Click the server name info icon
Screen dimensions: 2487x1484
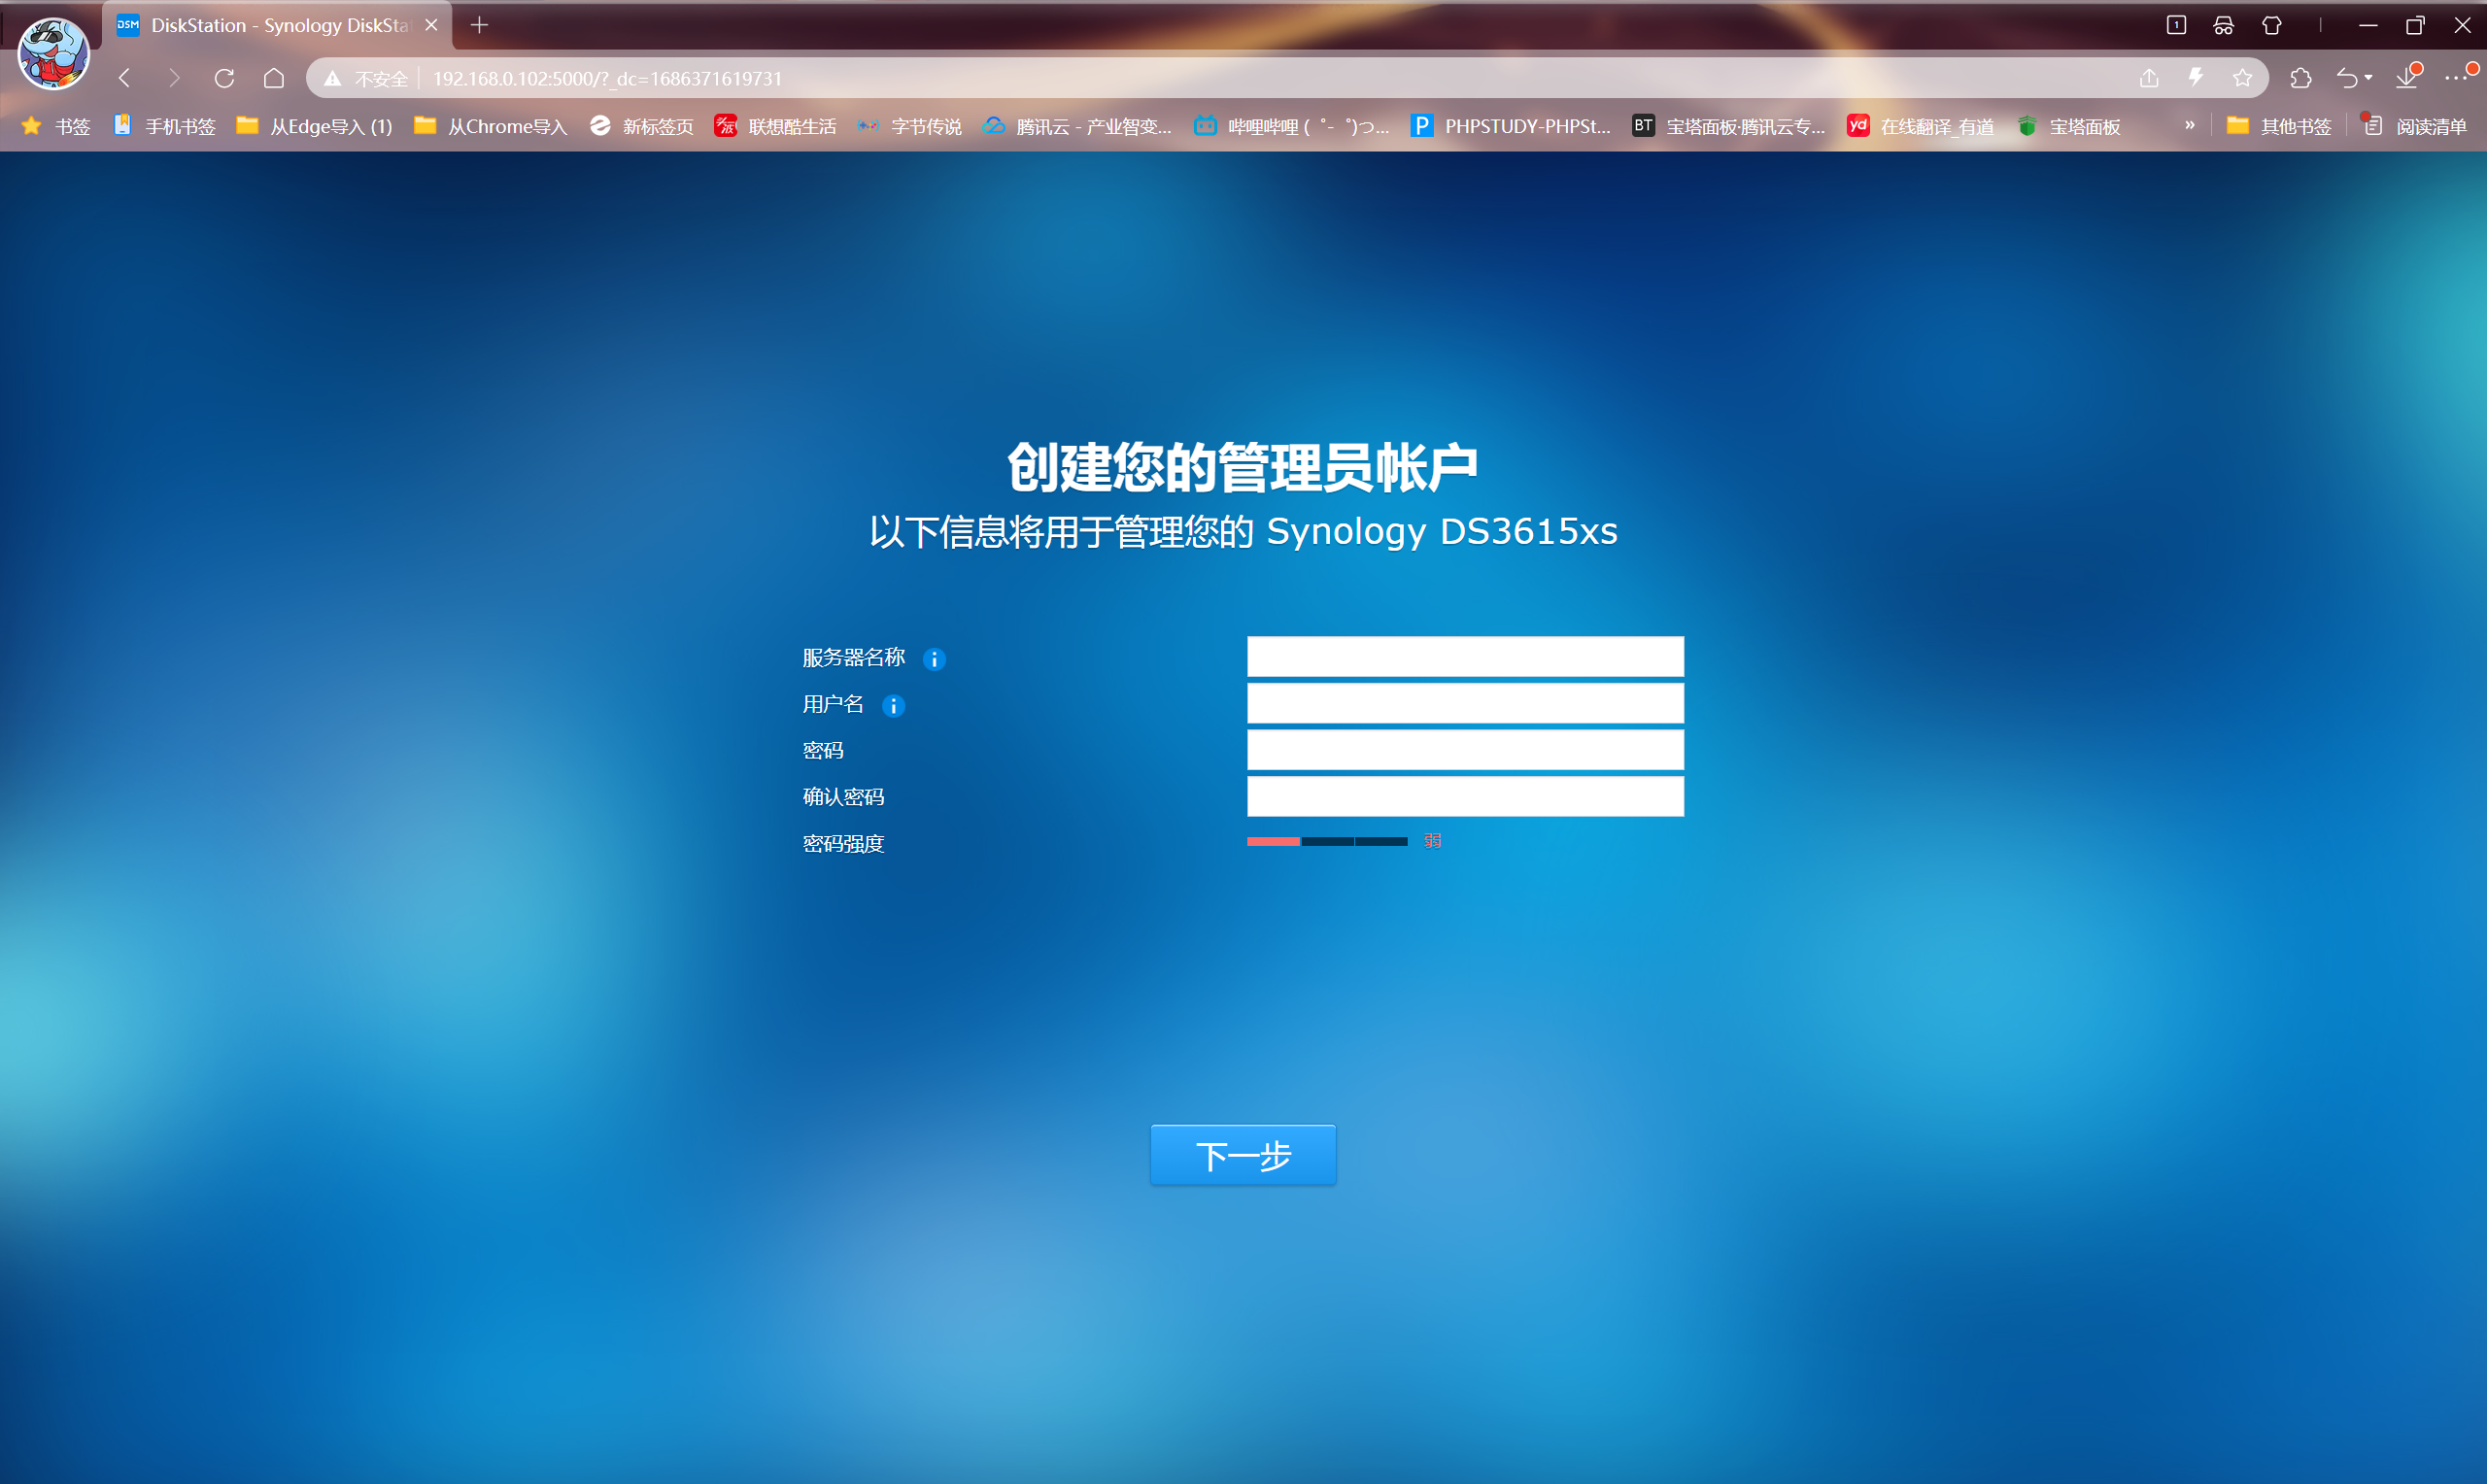pos(934,659)
